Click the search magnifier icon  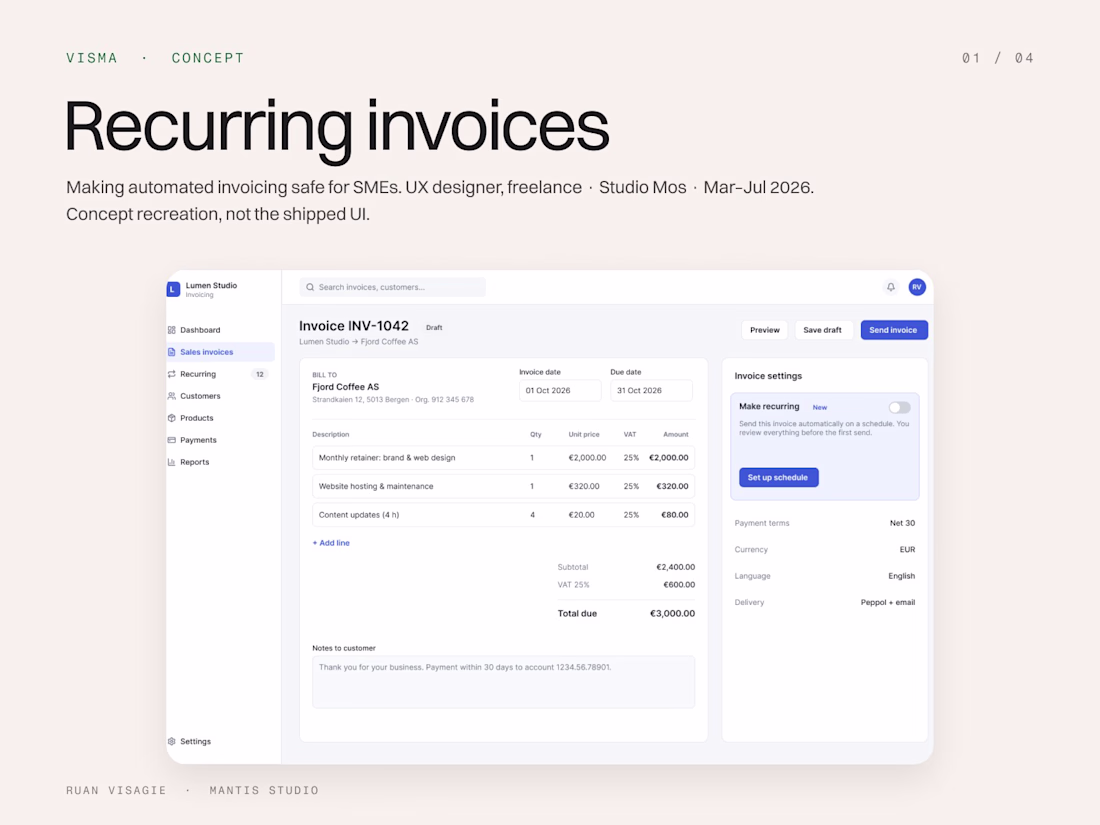coord(310,287)
